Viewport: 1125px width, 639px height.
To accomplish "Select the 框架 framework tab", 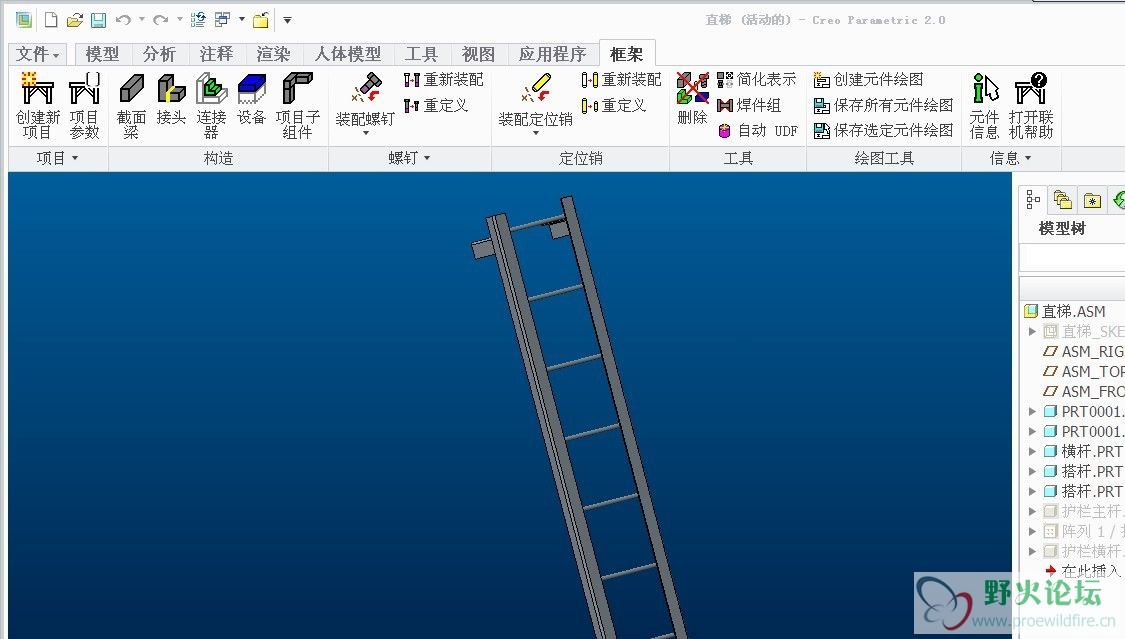I will pyautogui.click(x=626, y=54).
